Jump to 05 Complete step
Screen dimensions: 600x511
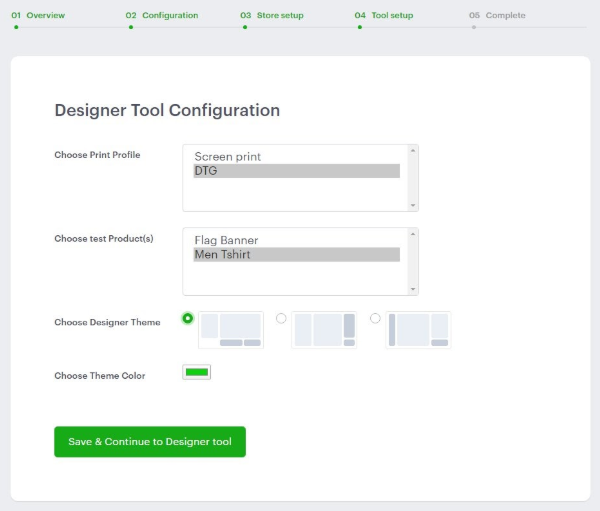[497, 16]
